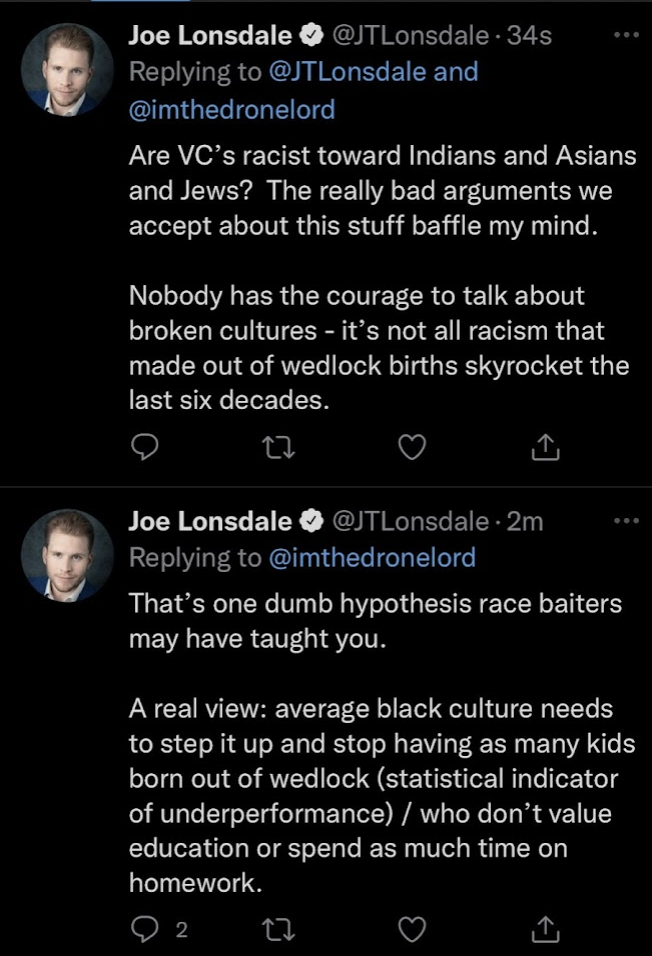652x956 pixels.
Task: Open more options on the 2m tweet
Action: click(626, 521)
